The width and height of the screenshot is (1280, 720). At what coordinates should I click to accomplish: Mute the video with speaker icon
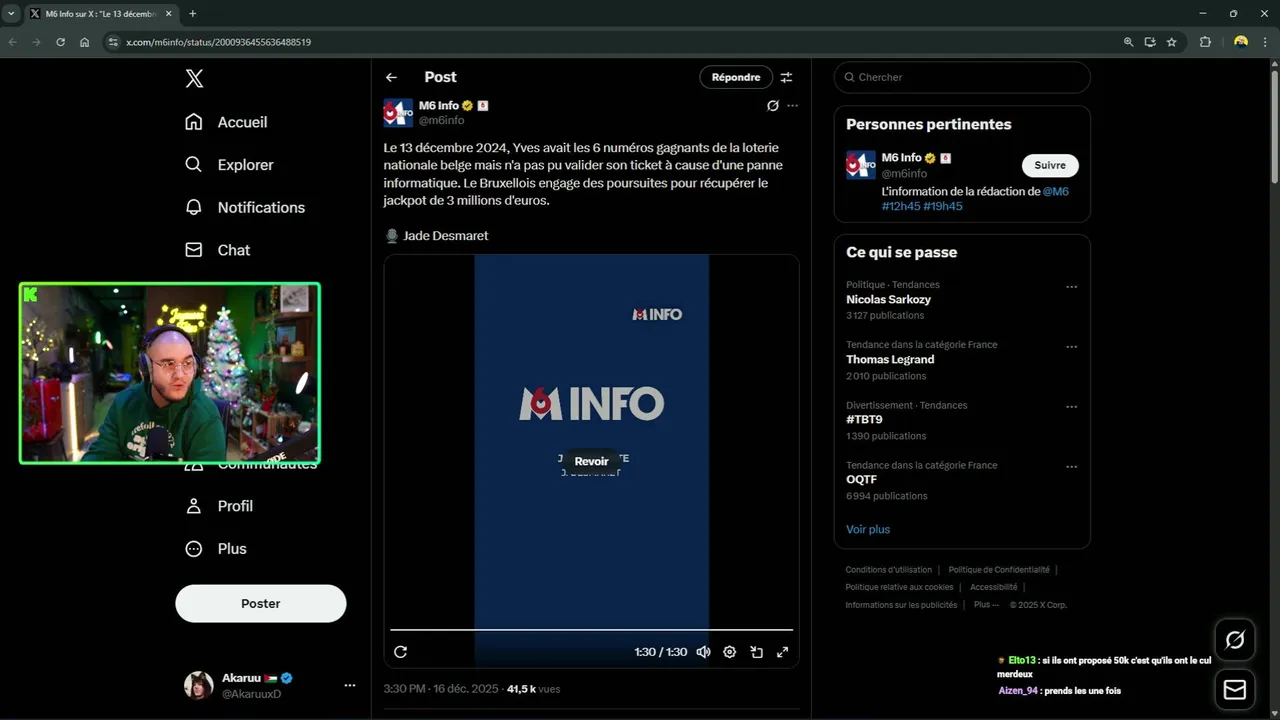tap(703, 652)
